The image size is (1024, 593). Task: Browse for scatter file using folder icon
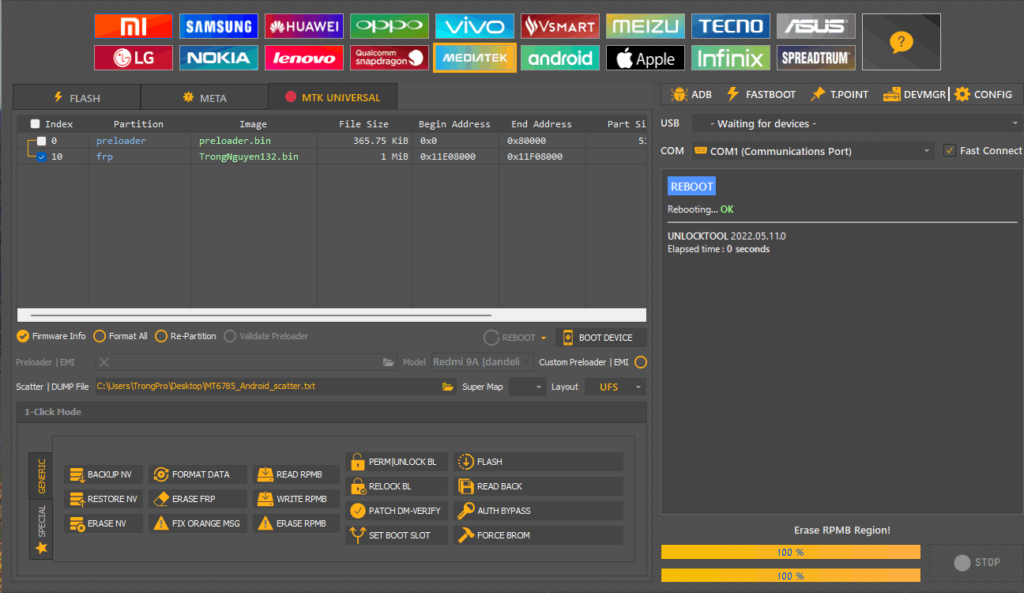pos(449,387)
